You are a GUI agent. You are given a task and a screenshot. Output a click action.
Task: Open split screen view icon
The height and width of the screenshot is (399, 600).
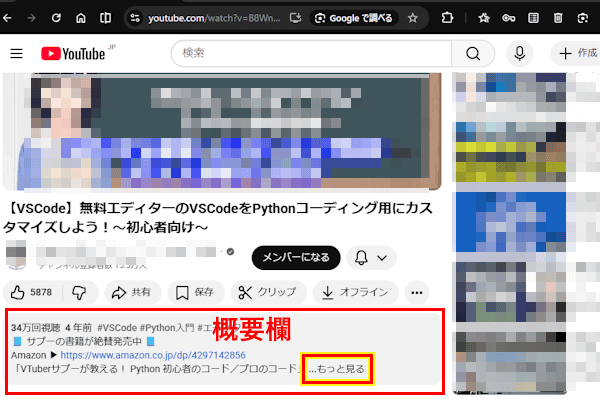coord(105,18)
